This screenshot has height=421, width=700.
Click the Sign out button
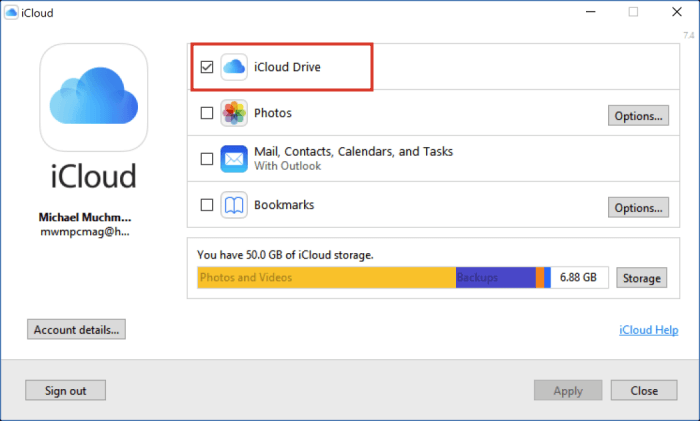tap(65, 390)
